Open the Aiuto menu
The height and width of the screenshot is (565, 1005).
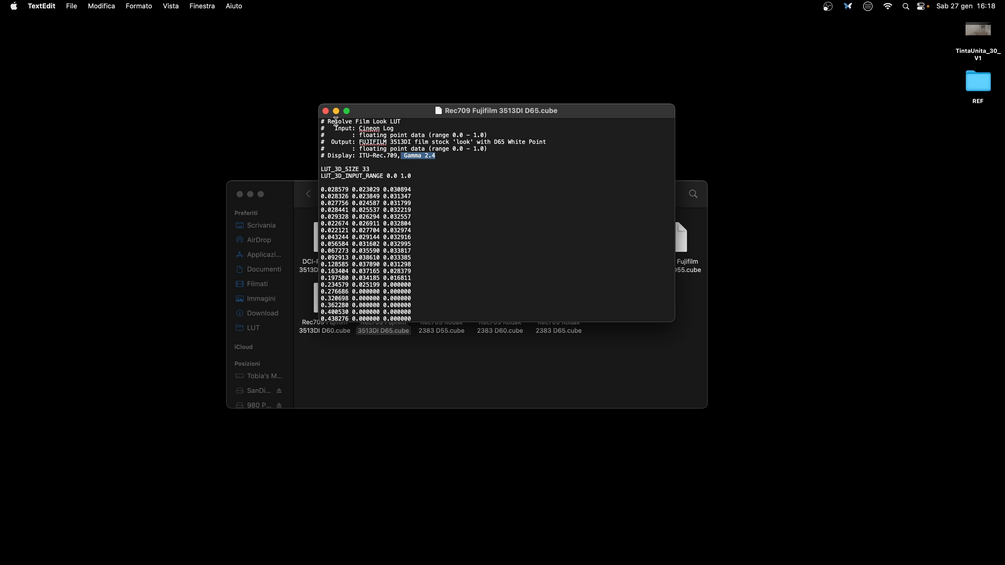[233, 6]
